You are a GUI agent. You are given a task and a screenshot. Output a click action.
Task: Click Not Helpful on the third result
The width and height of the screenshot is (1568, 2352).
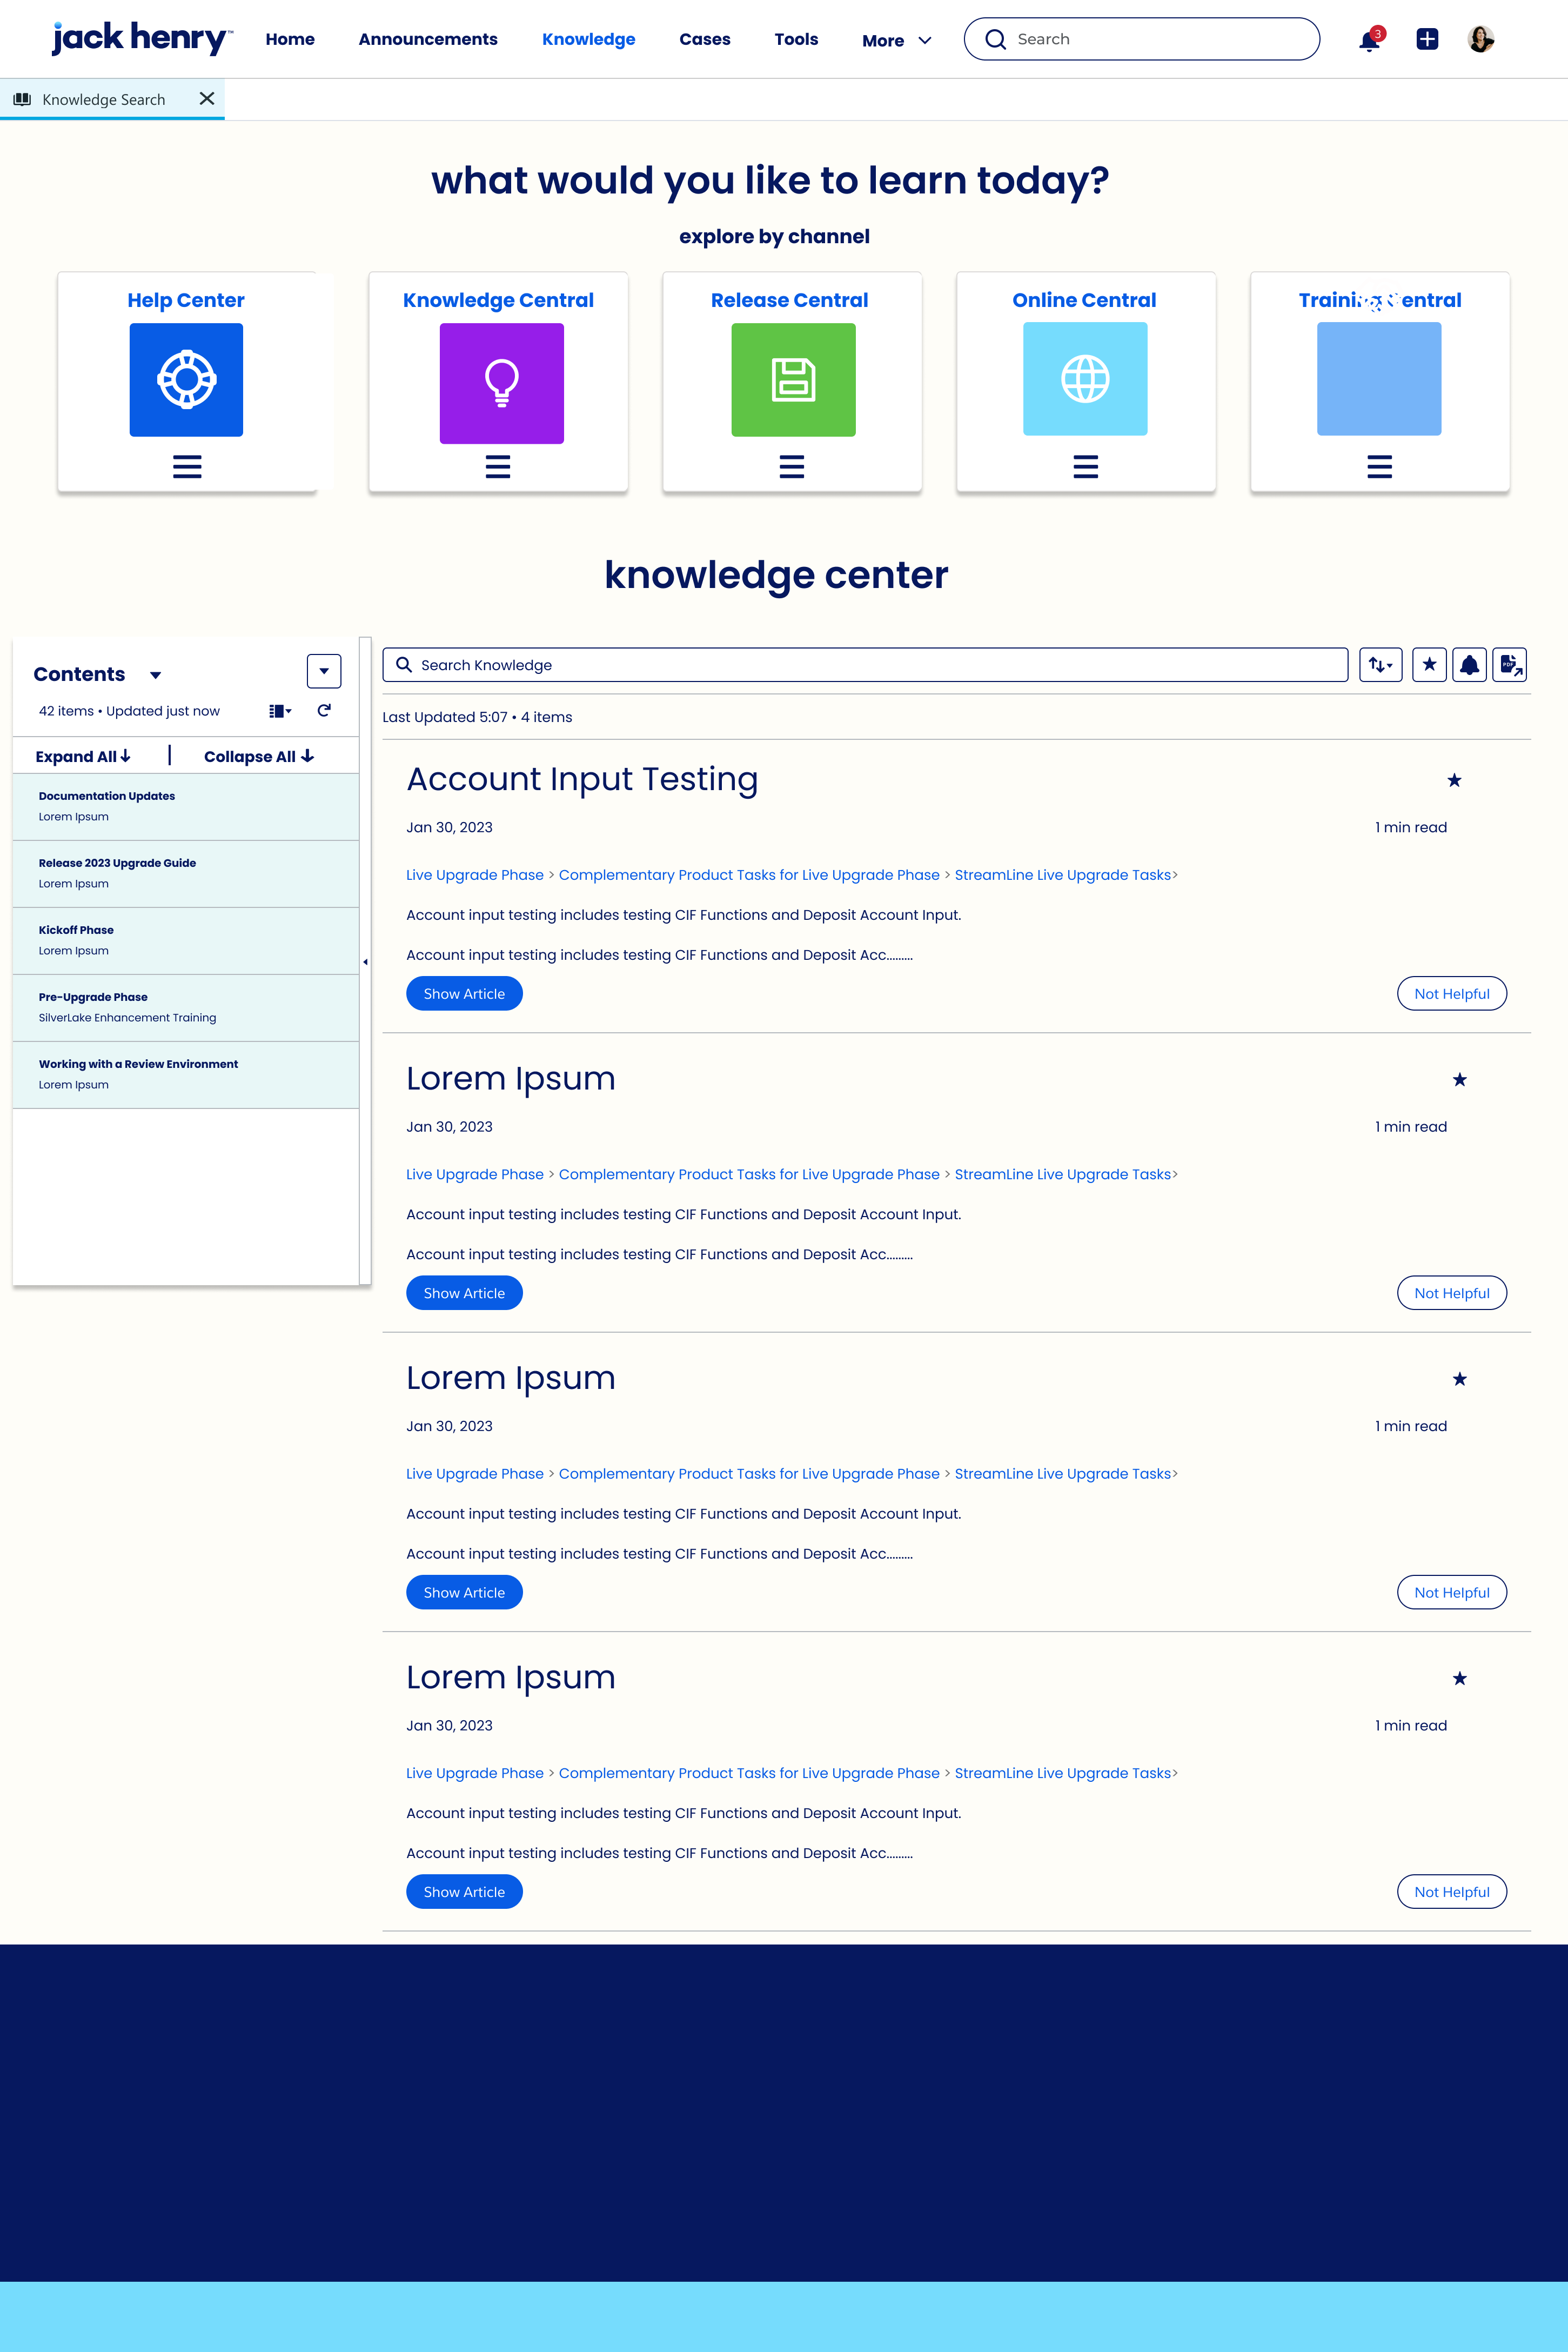point(1452,1593)
